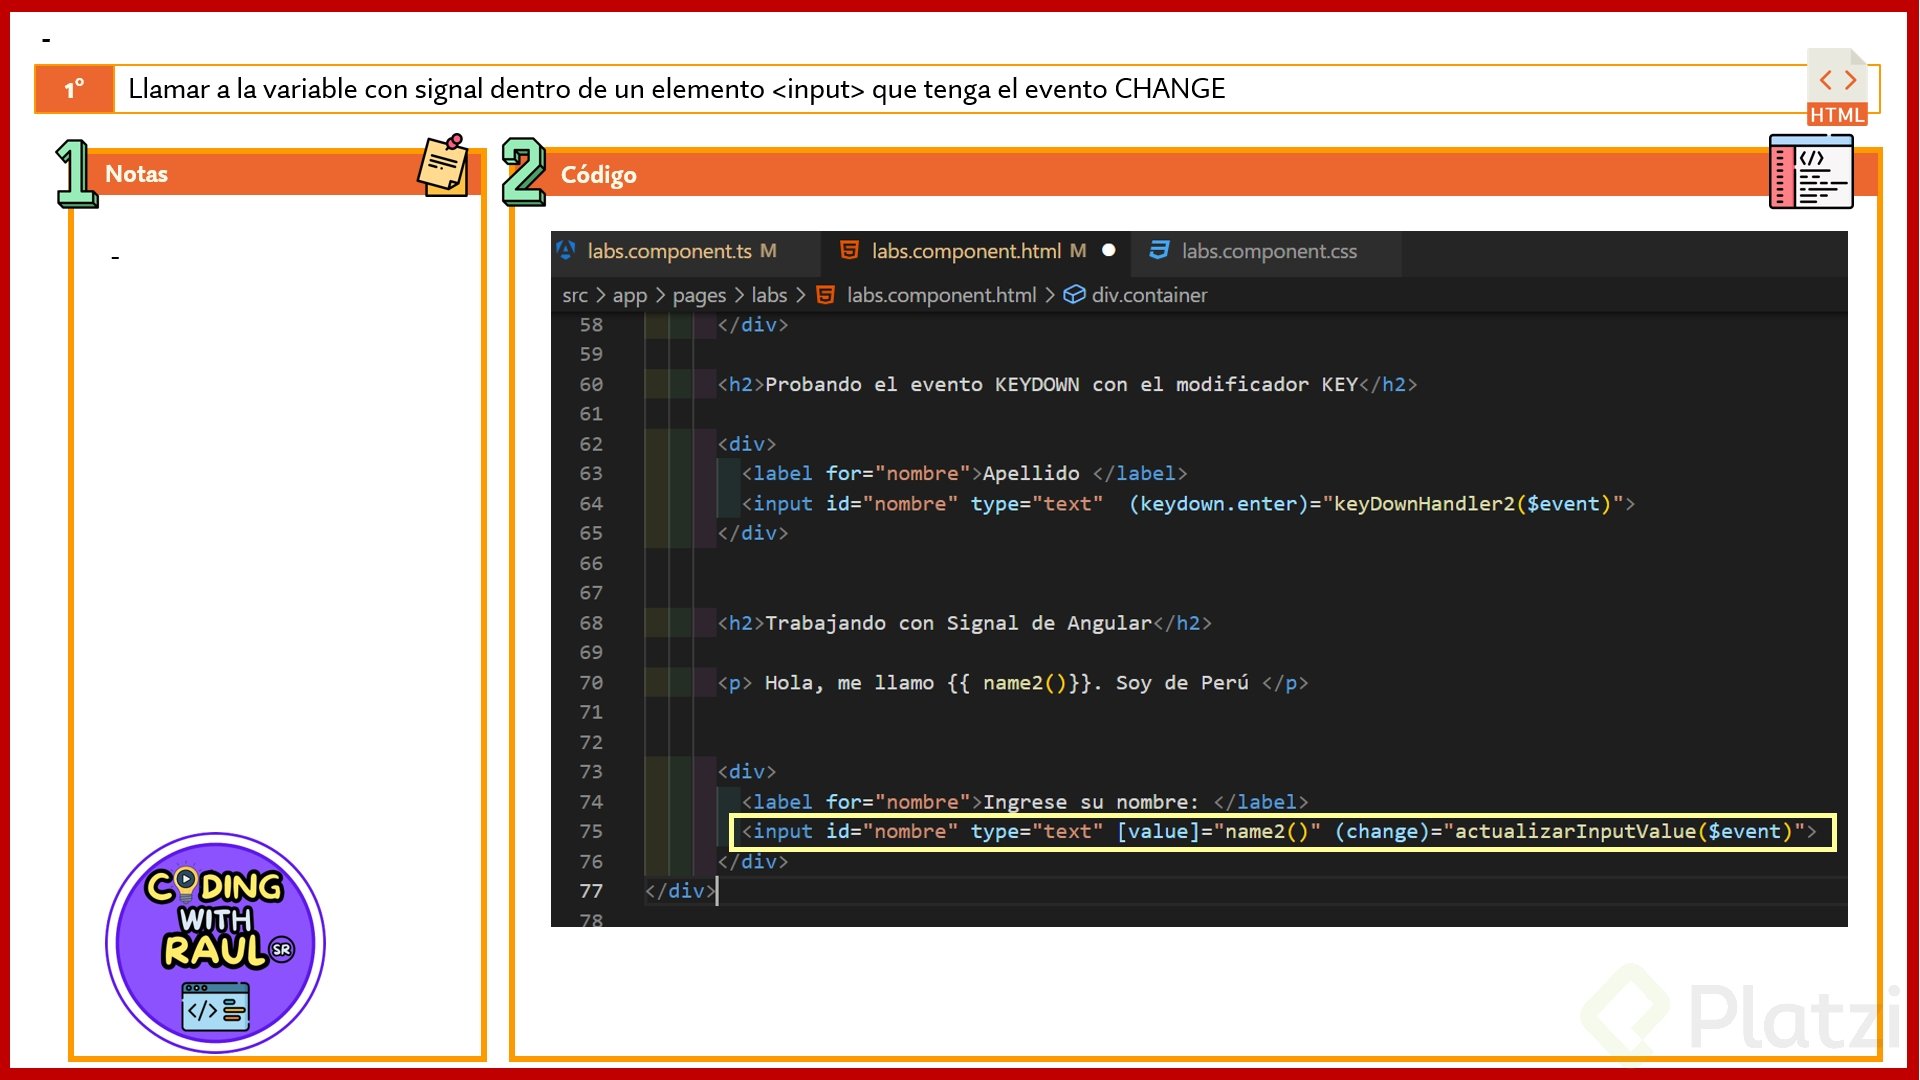Click the HTML file icon top right
The width and height of the screenshot is (1920, 1080).
pos(1837,87)
